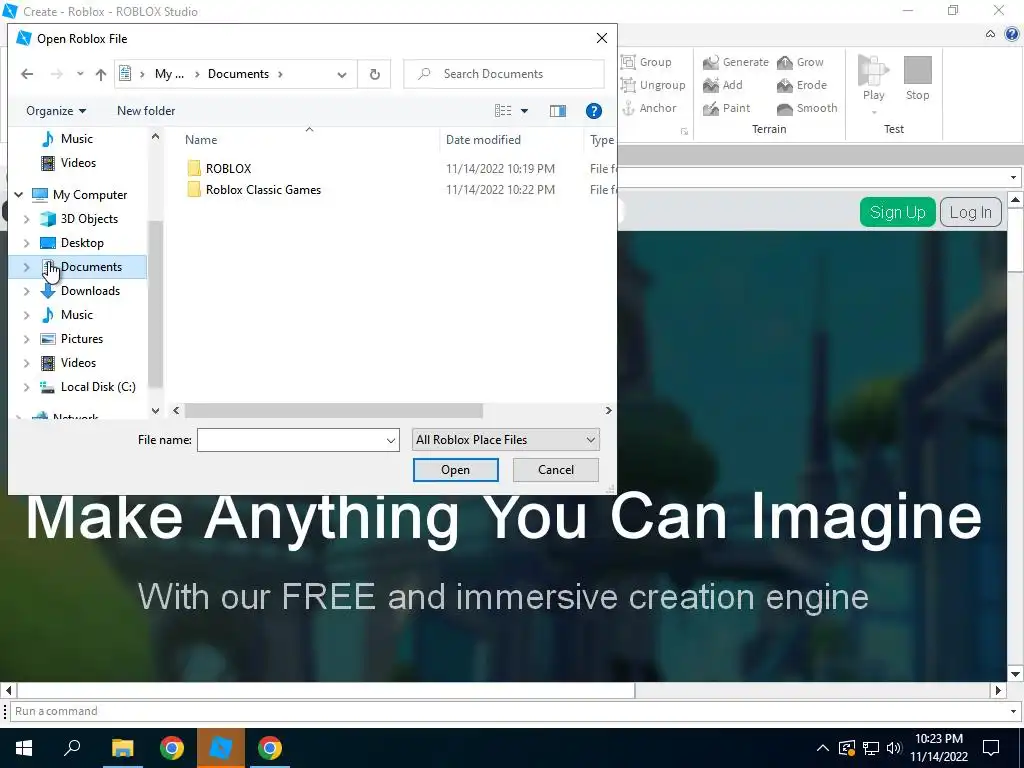
Task: Refresh the Documents folder listing
Action: 374,74
